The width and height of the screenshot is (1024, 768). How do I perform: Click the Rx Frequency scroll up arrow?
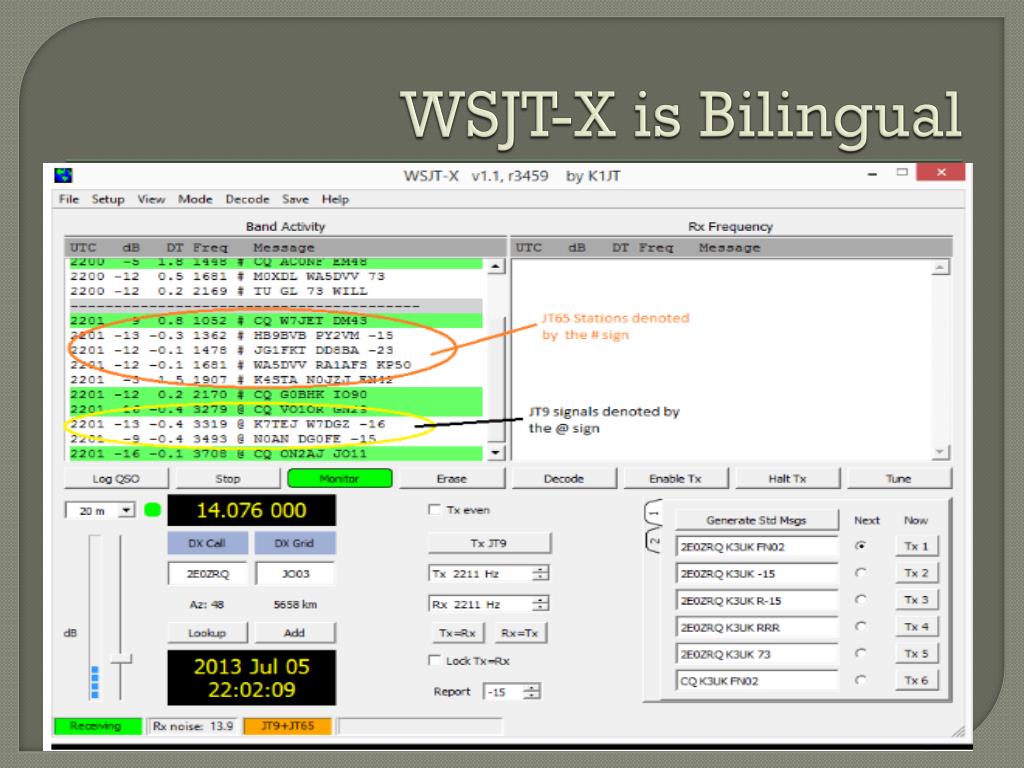[941, 266]
